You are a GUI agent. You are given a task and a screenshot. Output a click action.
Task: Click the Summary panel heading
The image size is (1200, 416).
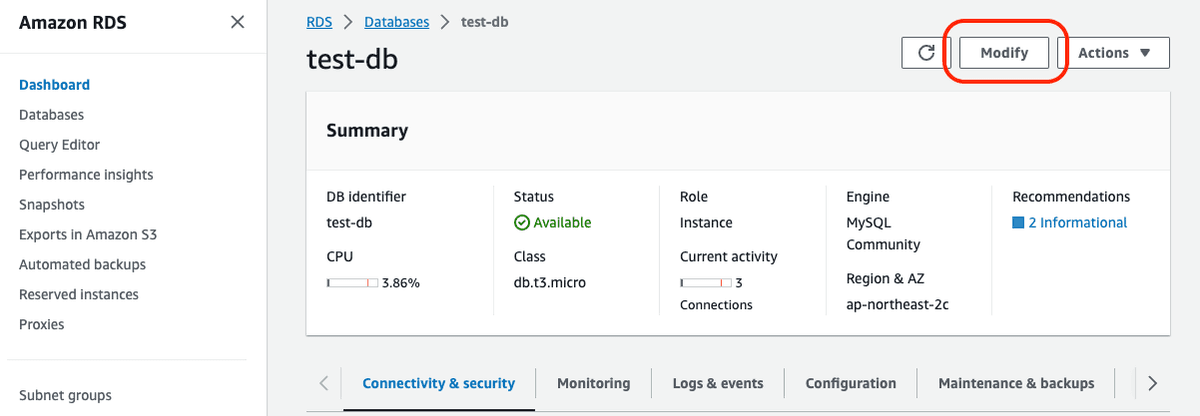pos(367,130)
